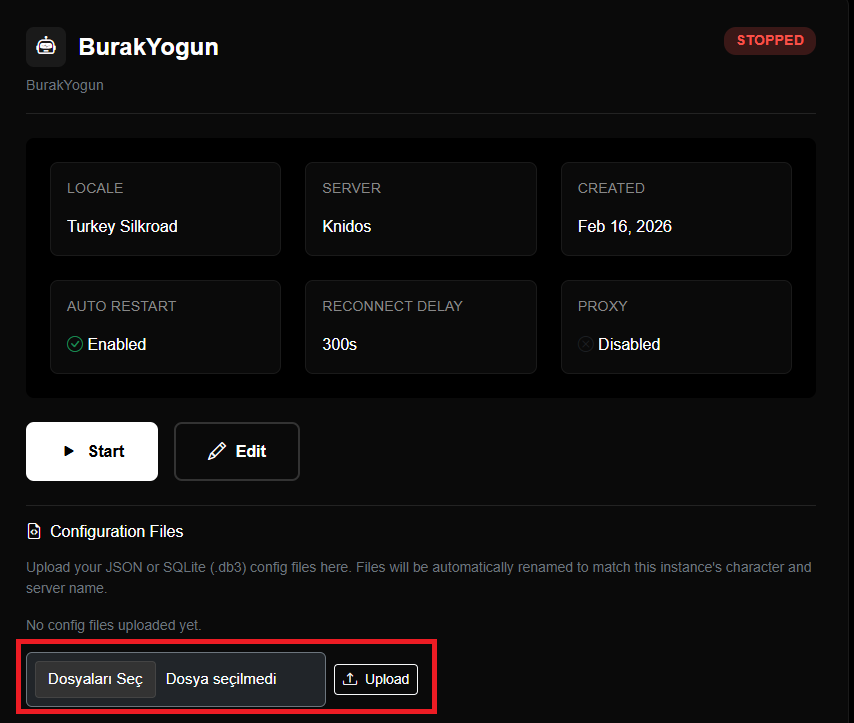Select the Knidos server value
854x723 pixels.
(346, 226)
